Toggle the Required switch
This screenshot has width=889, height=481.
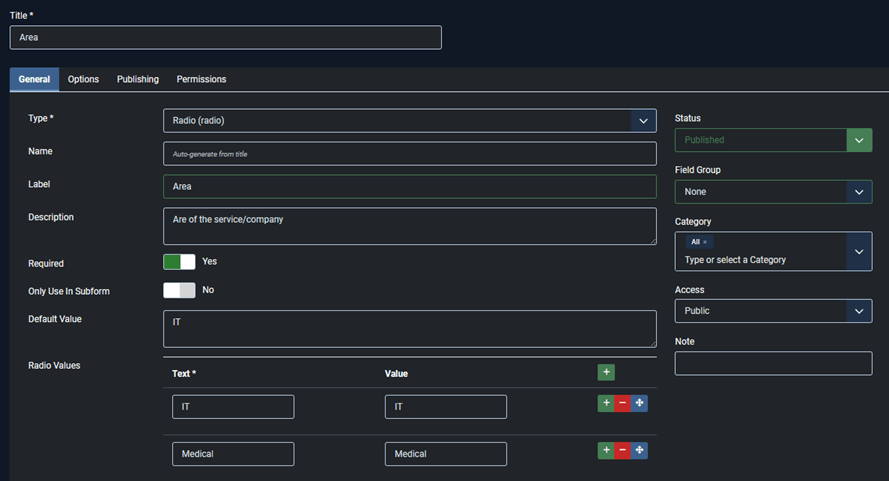tap(179, 262)
